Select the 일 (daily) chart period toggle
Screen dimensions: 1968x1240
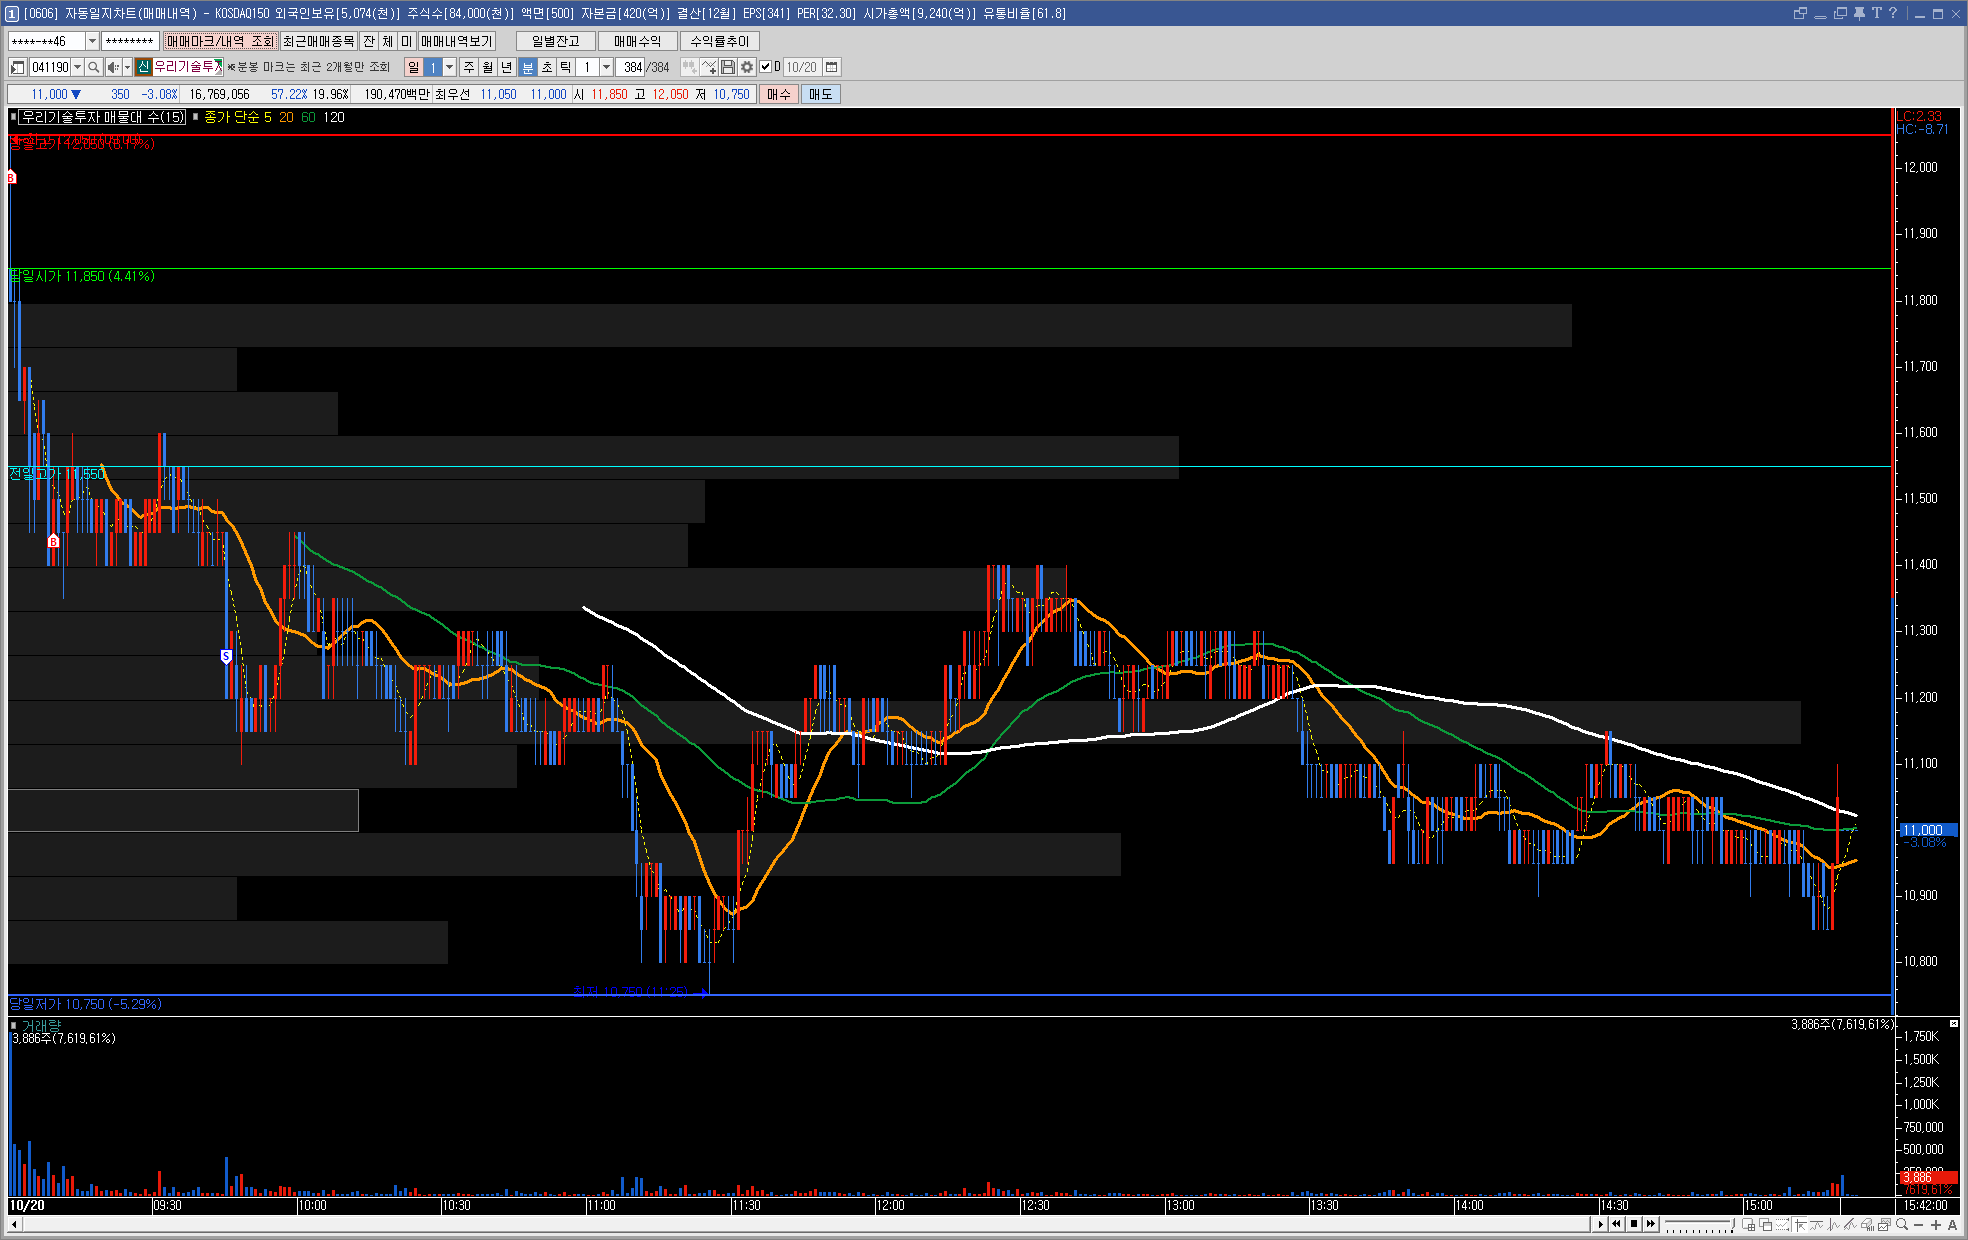pos(414,67)
